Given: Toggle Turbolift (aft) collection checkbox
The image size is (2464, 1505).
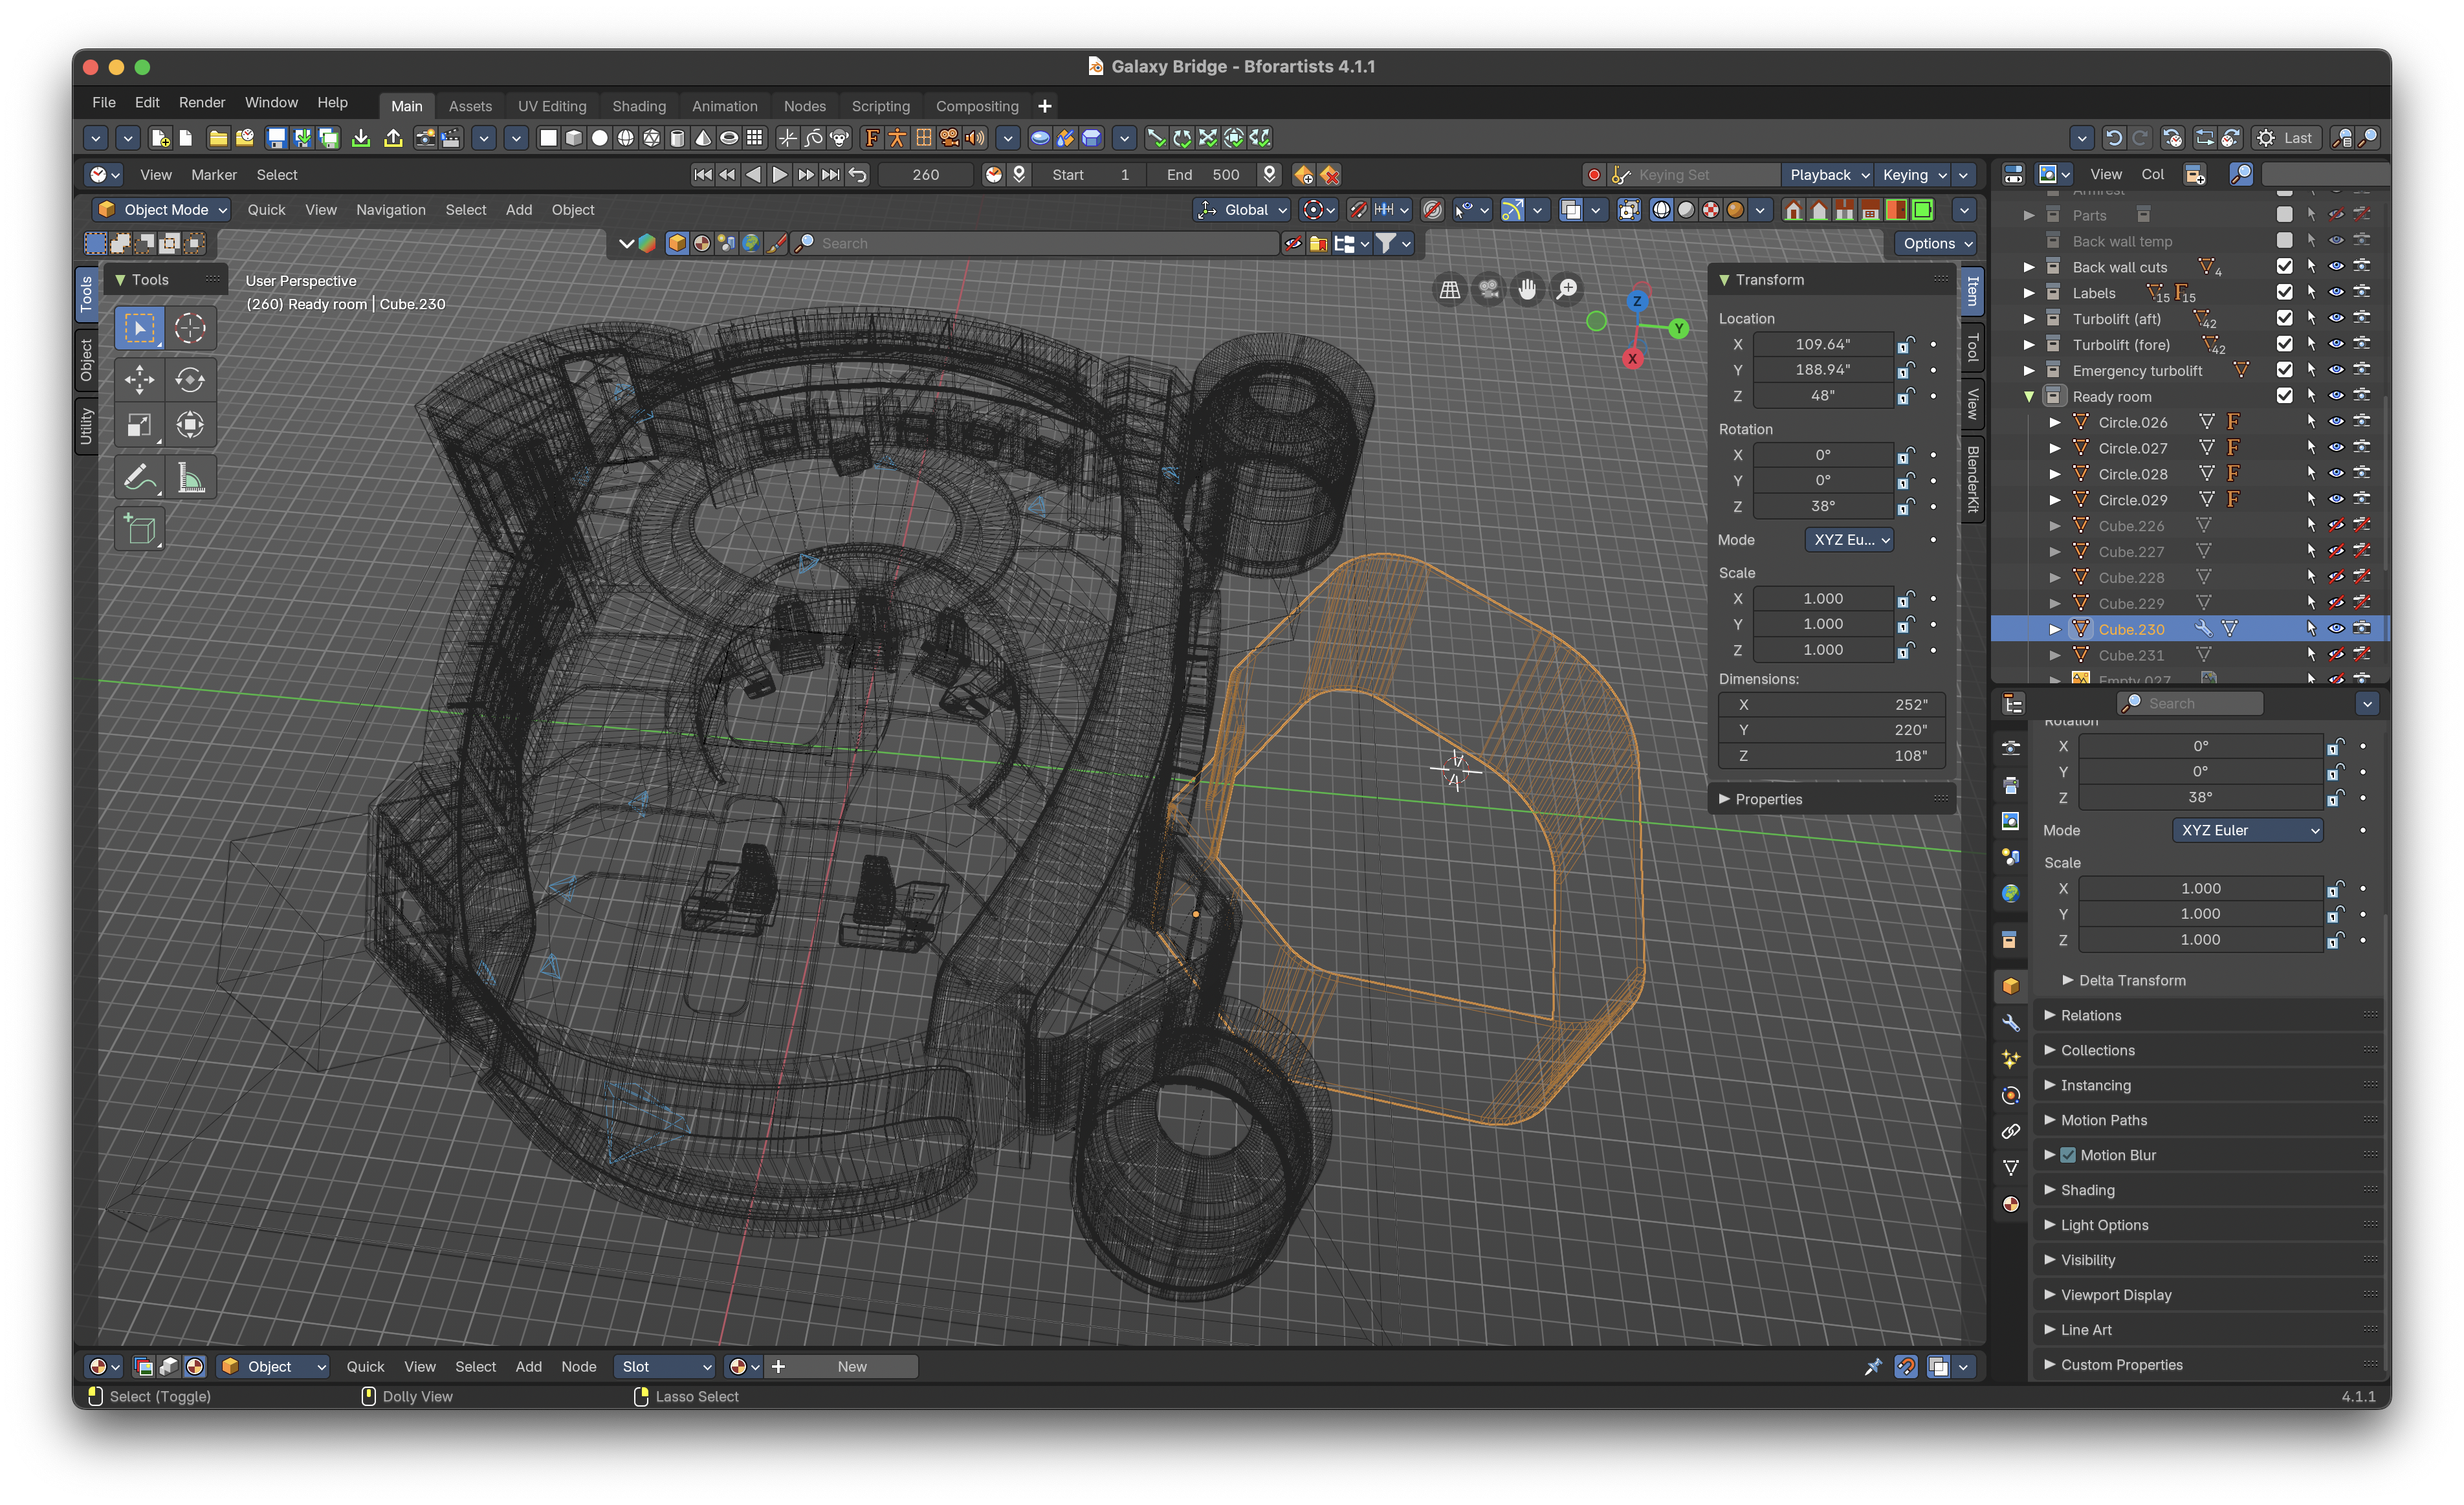Looking at the screenshot, I should 2284,318.
